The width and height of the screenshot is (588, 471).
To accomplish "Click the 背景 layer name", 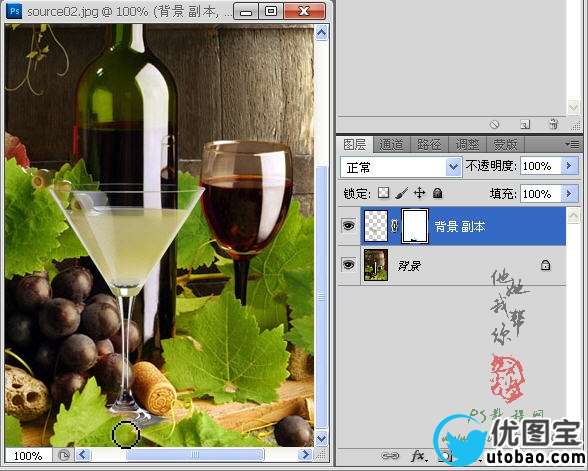I will (409, 266).
